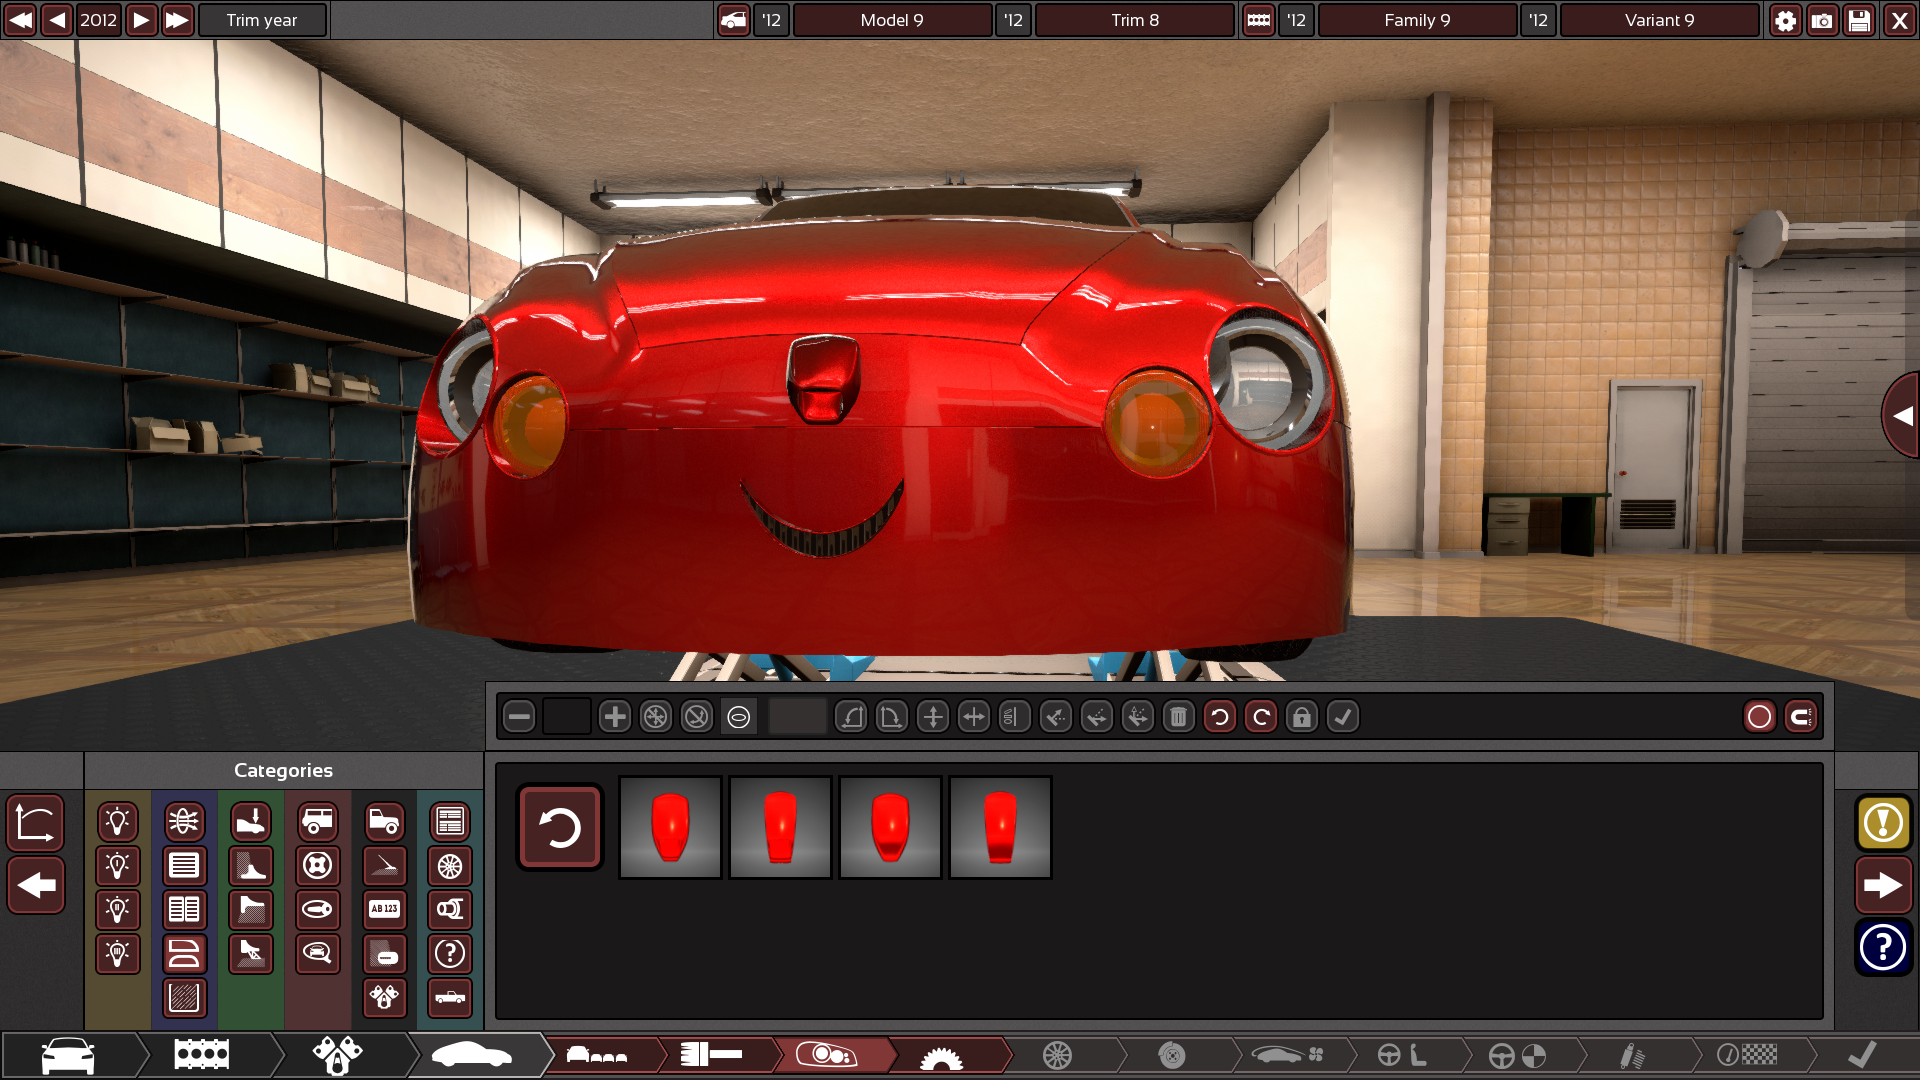The image size is (1920, 1080).
Task: Click the minus button in fixture toolbar
Action: point(519,717)
